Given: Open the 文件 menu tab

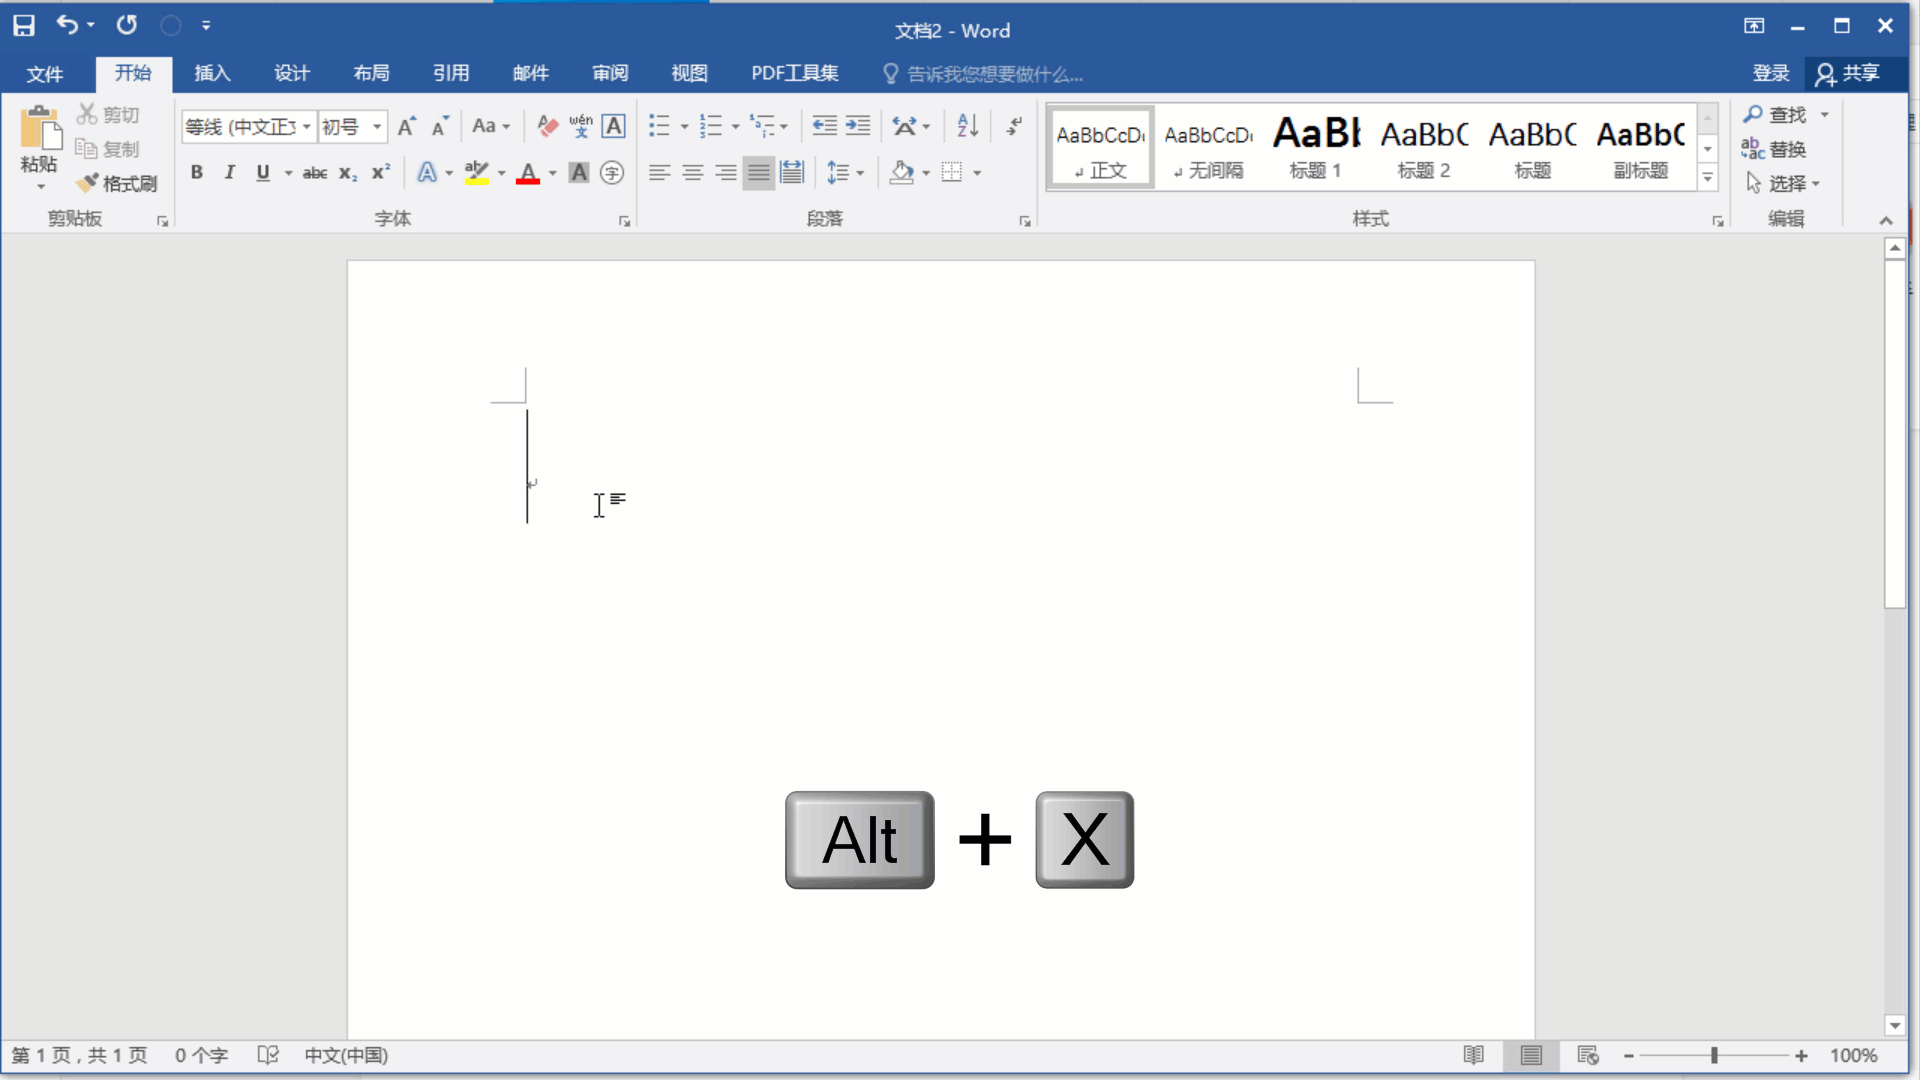Looking at the screenshot, I should click(44, 74).
